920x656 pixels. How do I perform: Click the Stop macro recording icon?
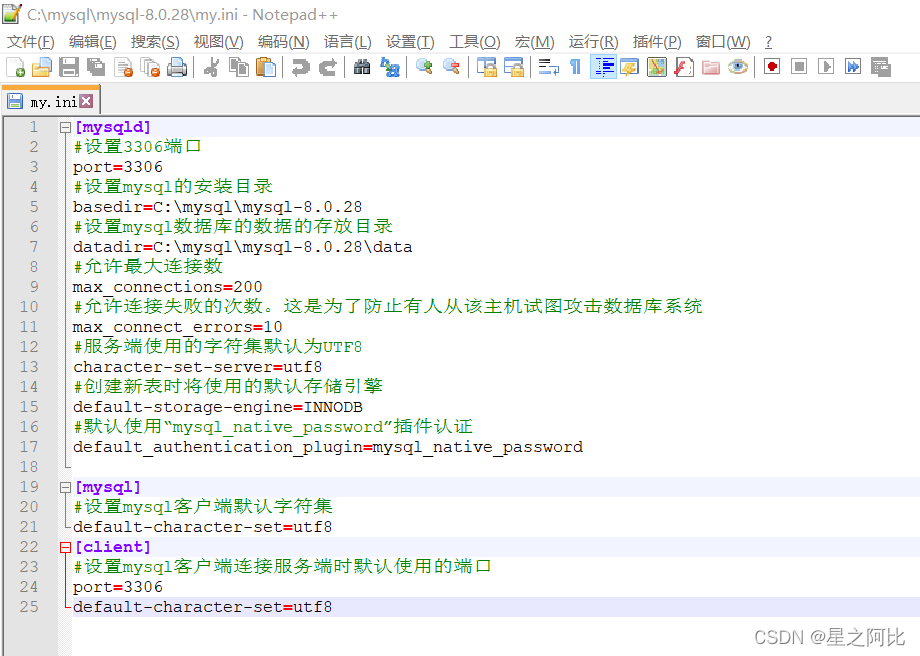pyautogui.click(x=799, y=67)
